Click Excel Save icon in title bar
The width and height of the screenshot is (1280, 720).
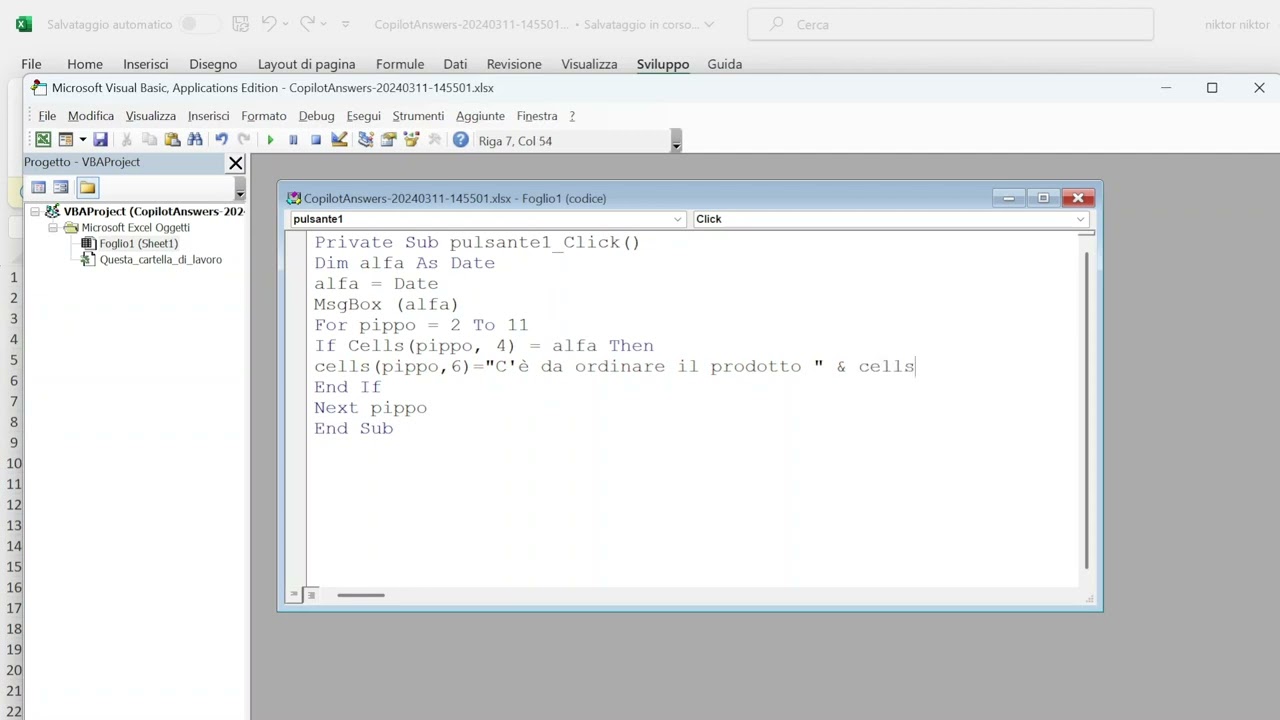tap(240, 24)
